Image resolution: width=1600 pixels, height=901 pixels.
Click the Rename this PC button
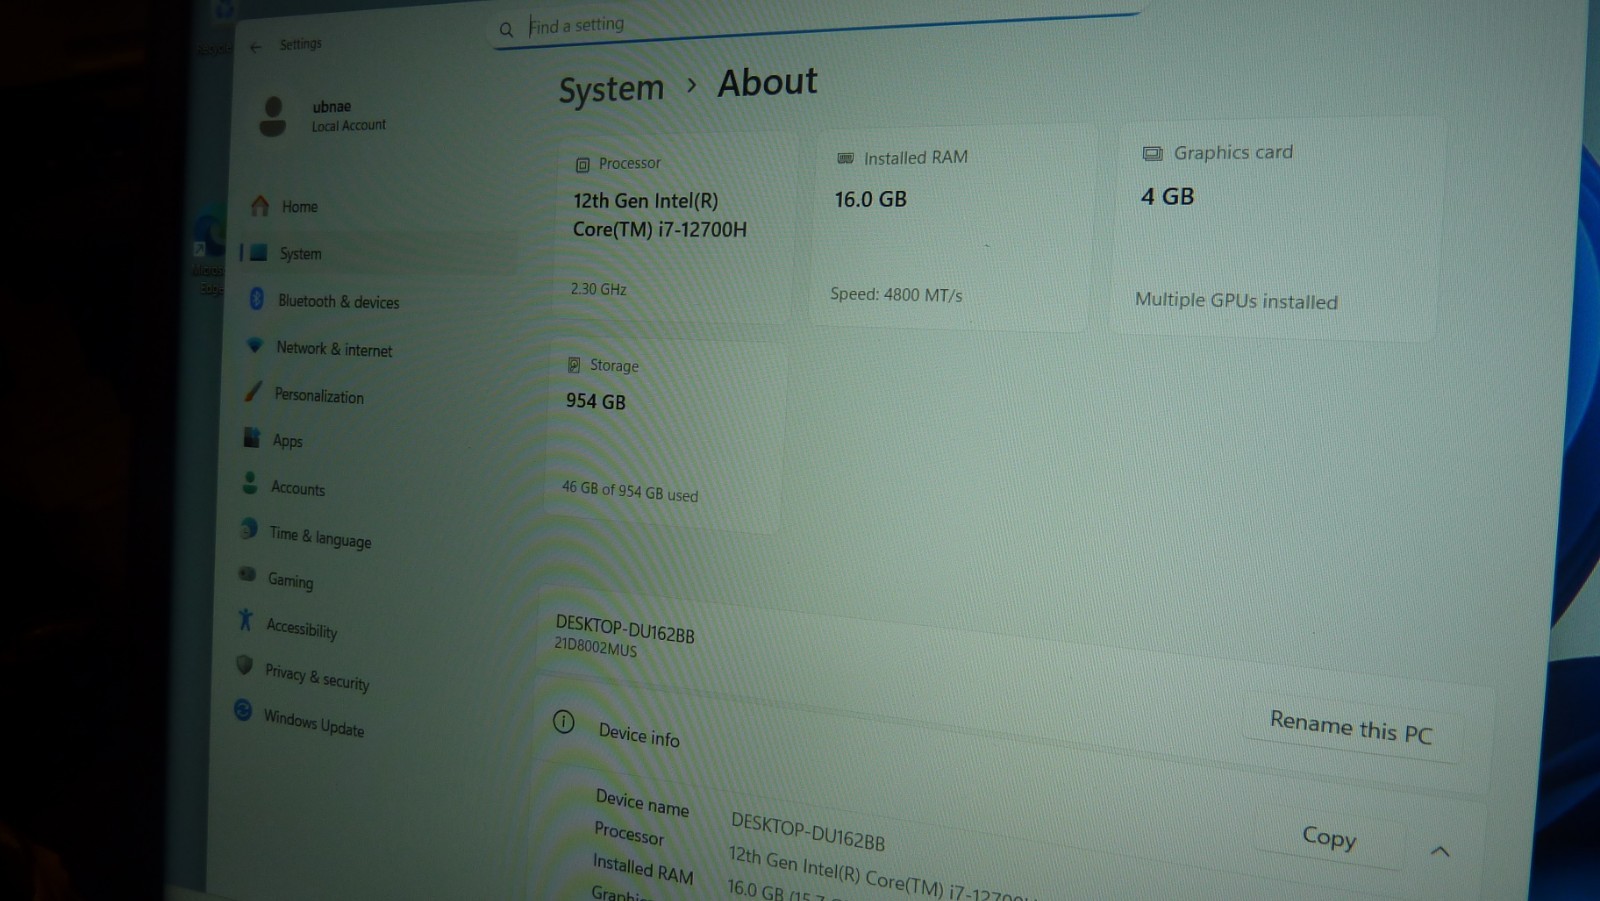(1351, 727)
